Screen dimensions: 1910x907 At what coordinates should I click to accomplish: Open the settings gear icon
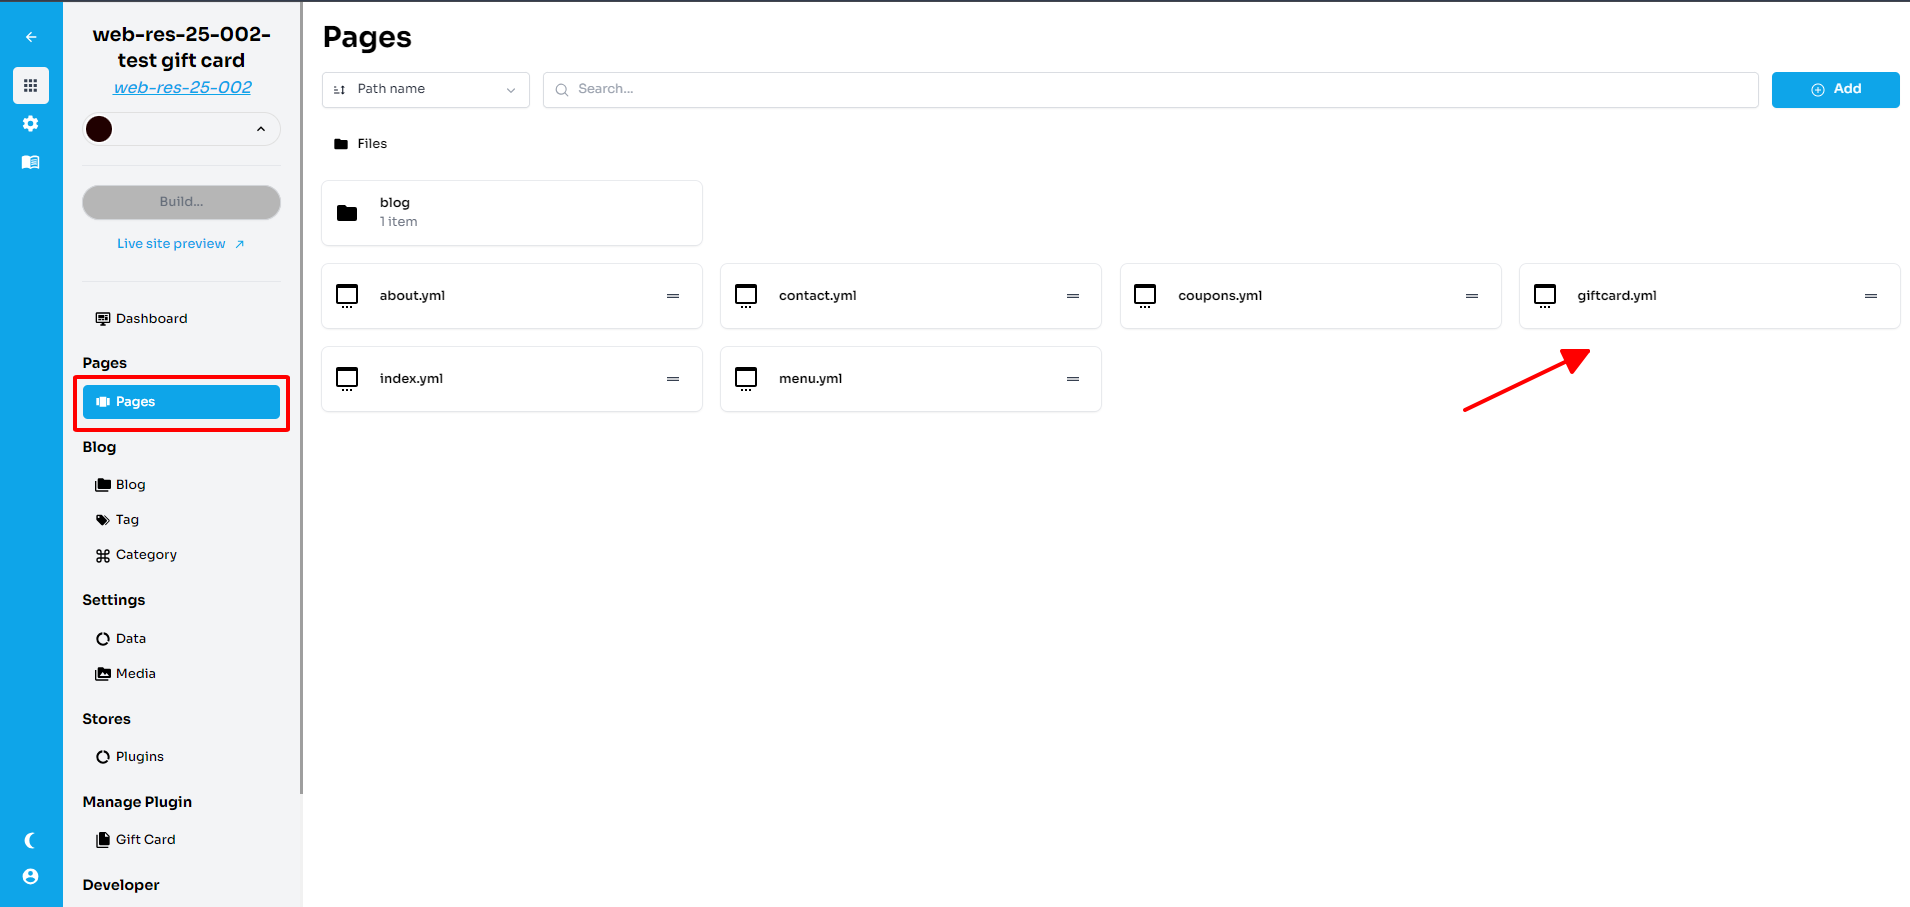(x=31, y=124)
